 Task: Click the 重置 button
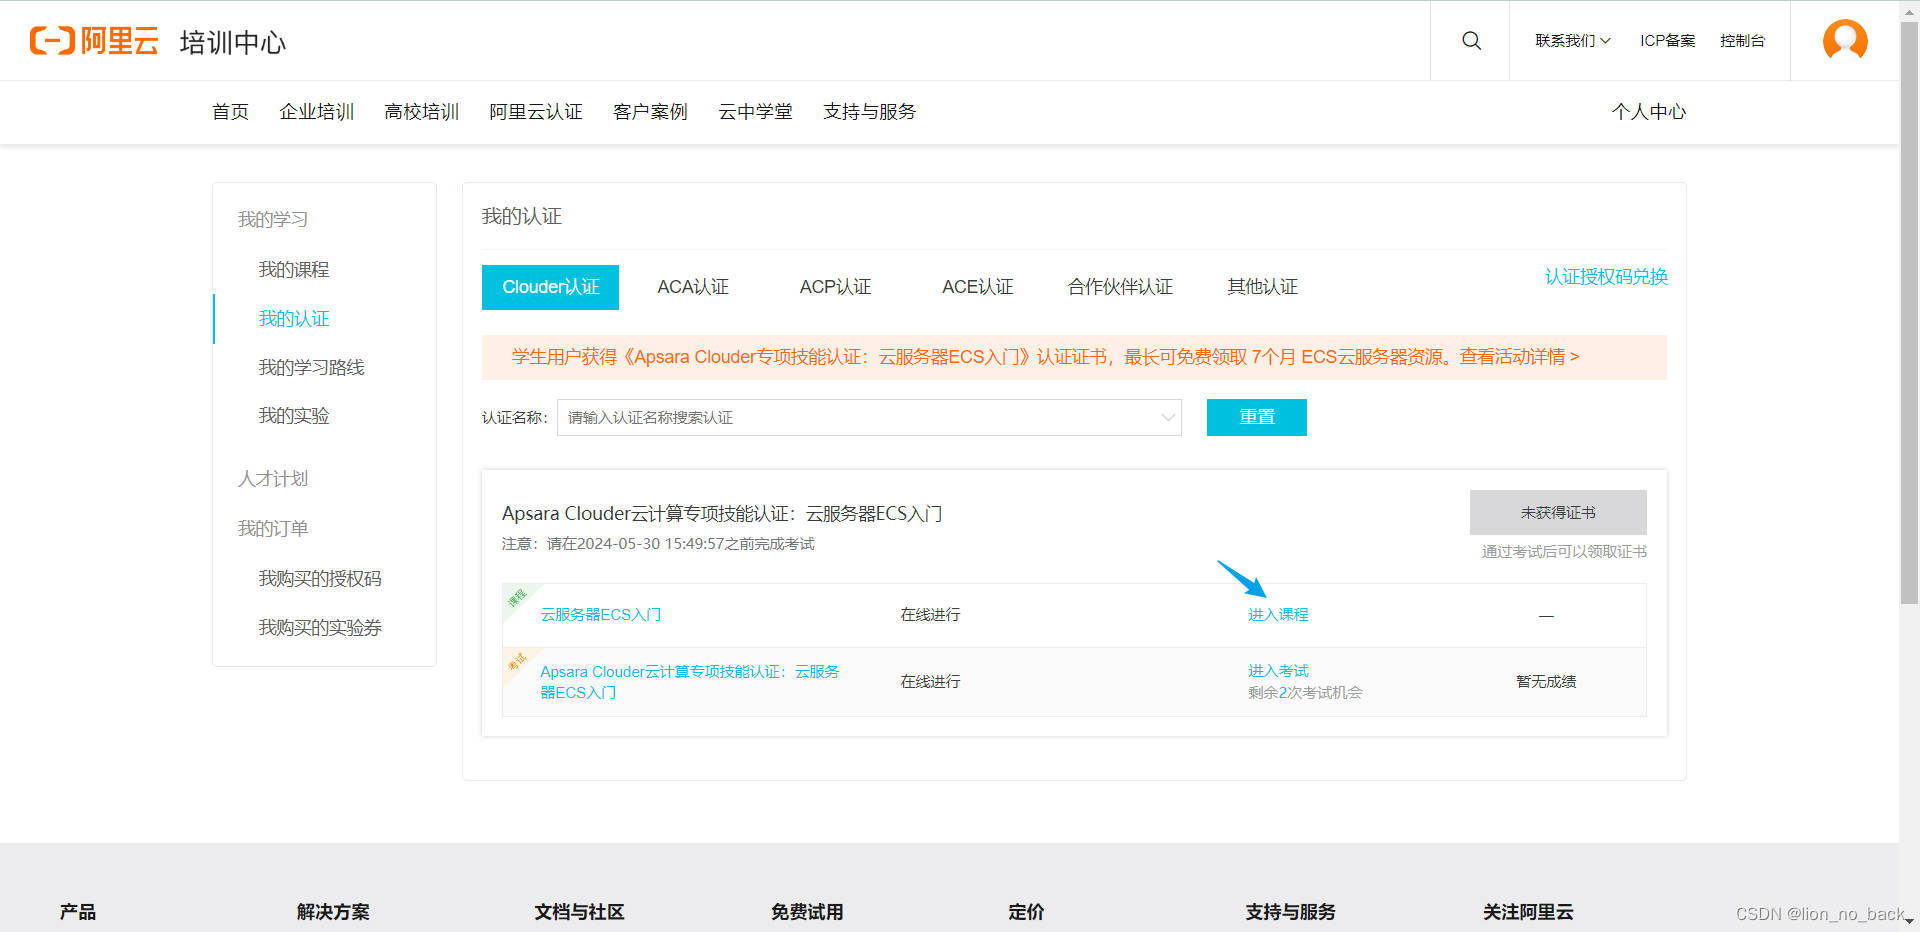point(1256,417)
